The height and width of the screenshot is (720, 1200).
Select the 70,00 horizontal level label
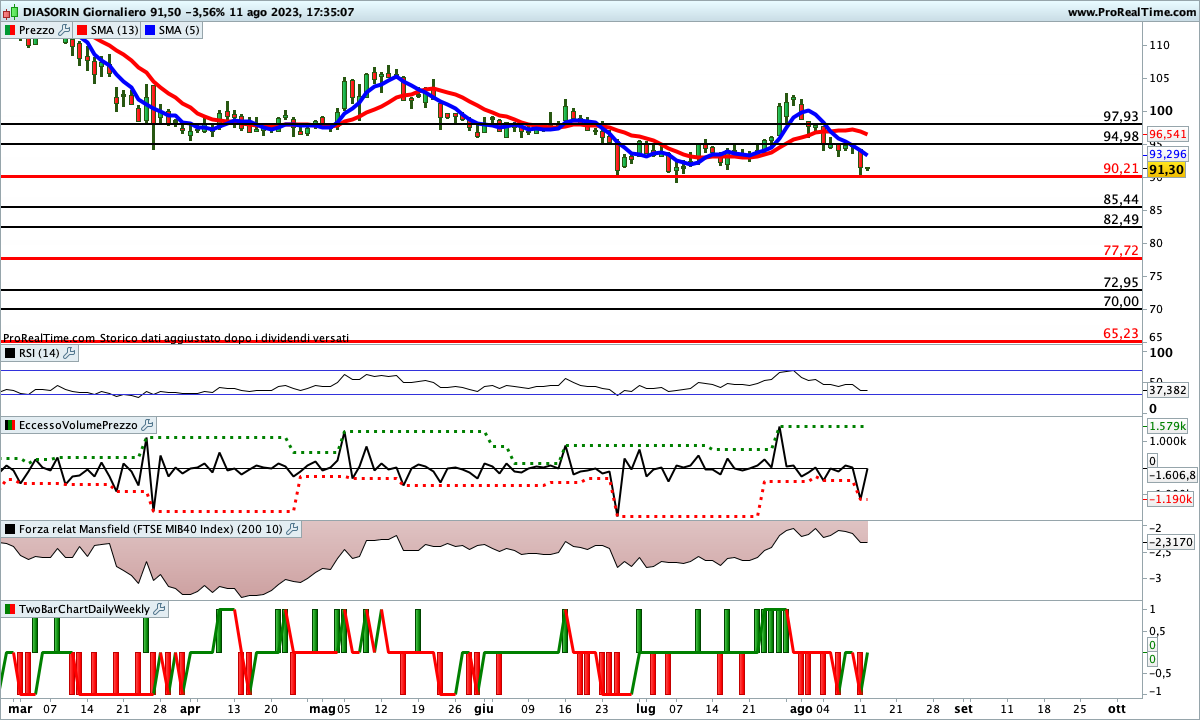coord(1121,301)
